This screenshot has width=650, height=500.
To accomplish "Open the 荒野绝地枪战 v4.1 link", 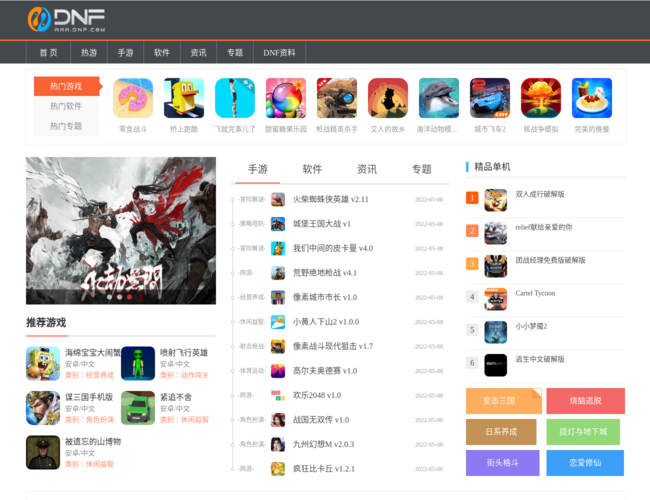I will [324, 272].
